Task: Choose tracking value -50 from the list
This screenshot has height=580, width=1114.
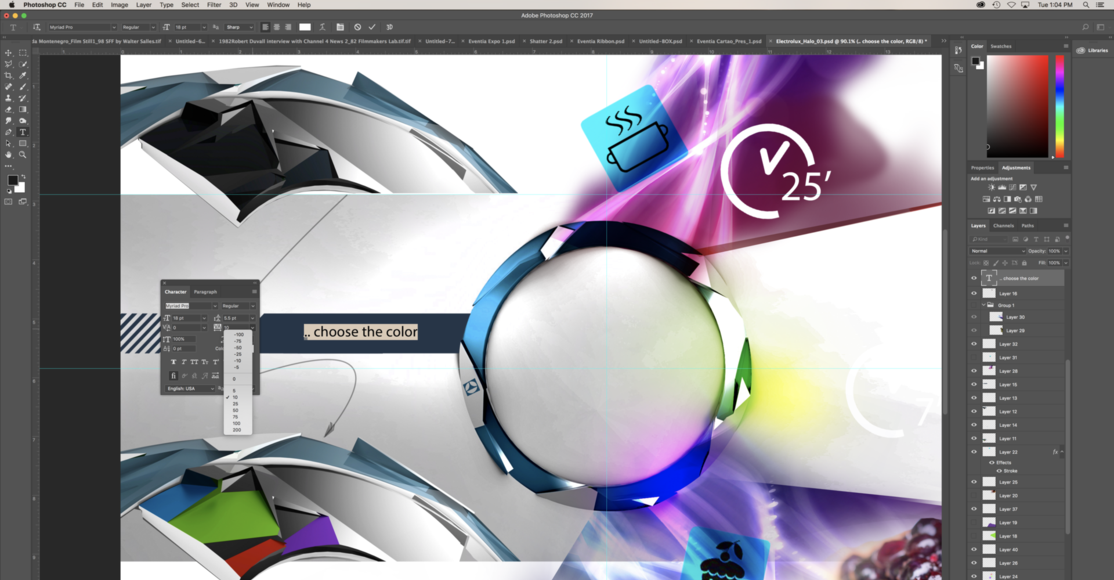Action: [x=238, y=348]
